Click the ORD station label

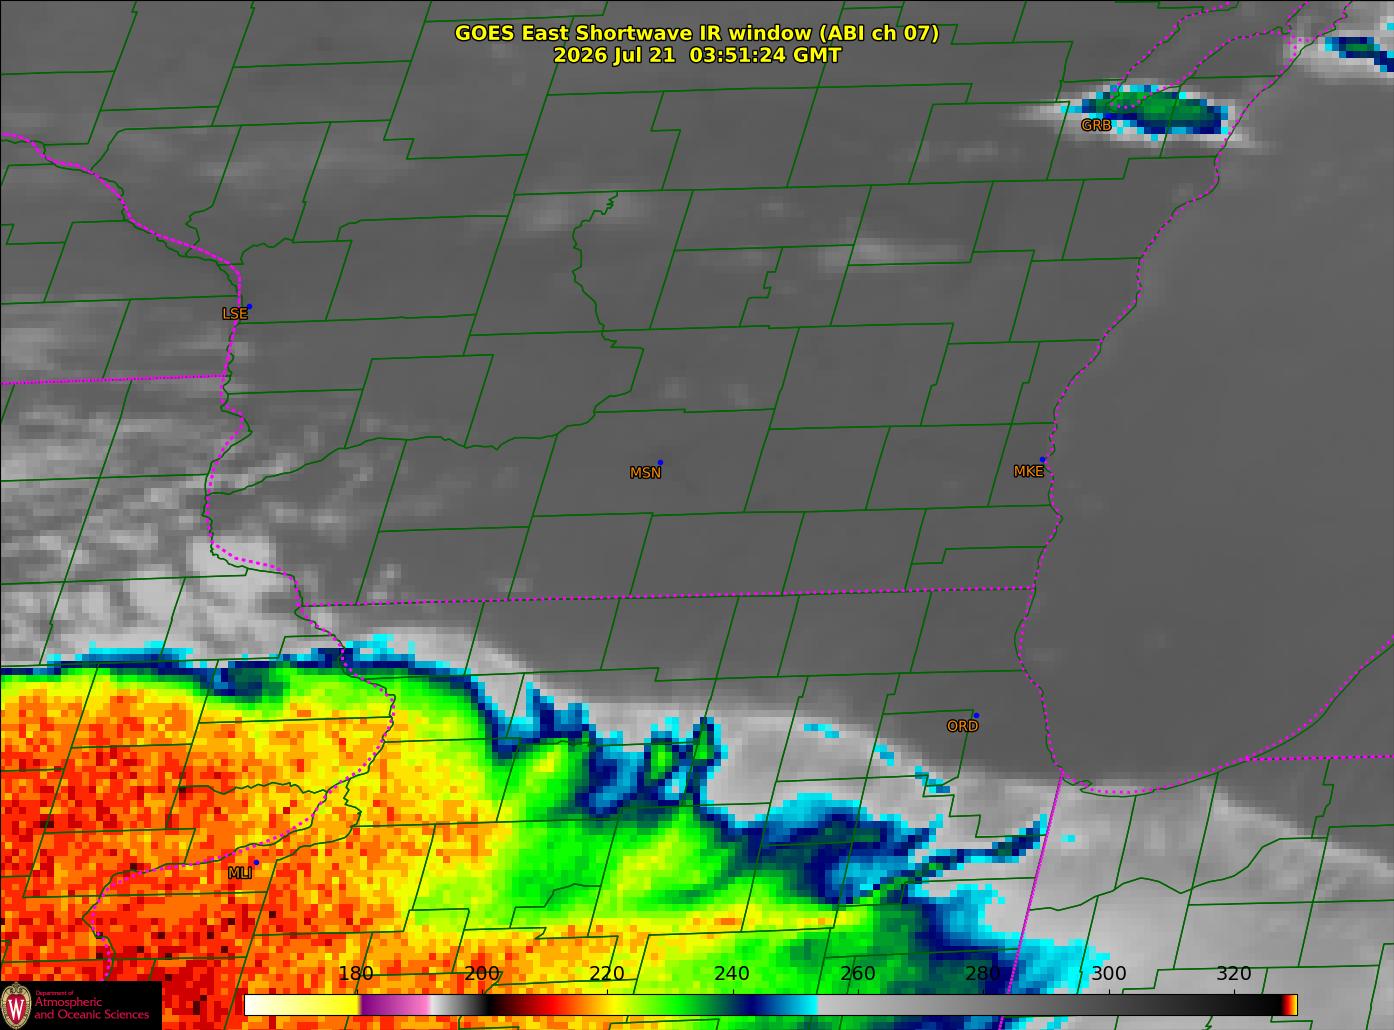pos(962,726)
